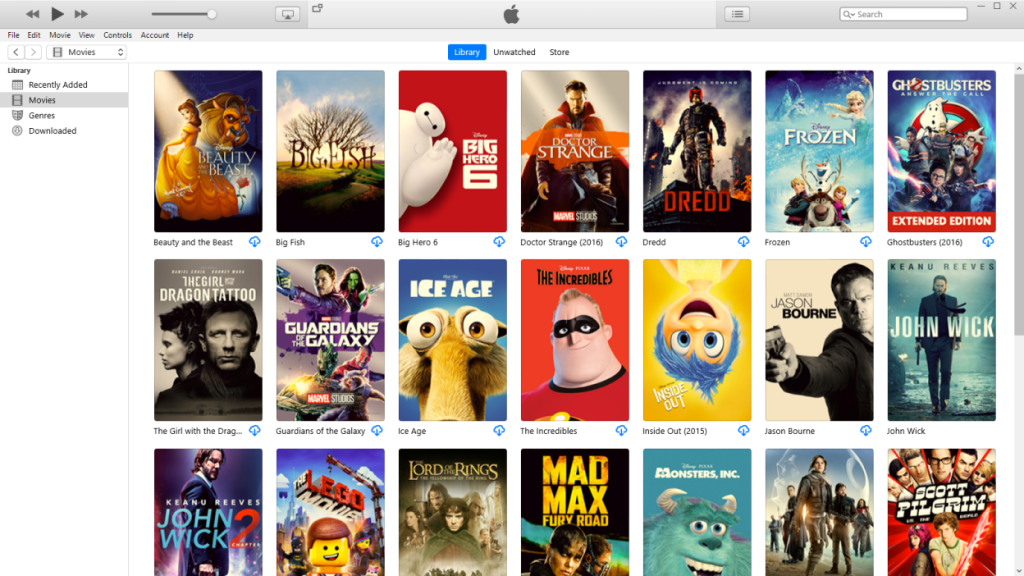This screenshot has width=1024, height=576.
Task: Click the search magnifier icon
Action: click(848, 14)
